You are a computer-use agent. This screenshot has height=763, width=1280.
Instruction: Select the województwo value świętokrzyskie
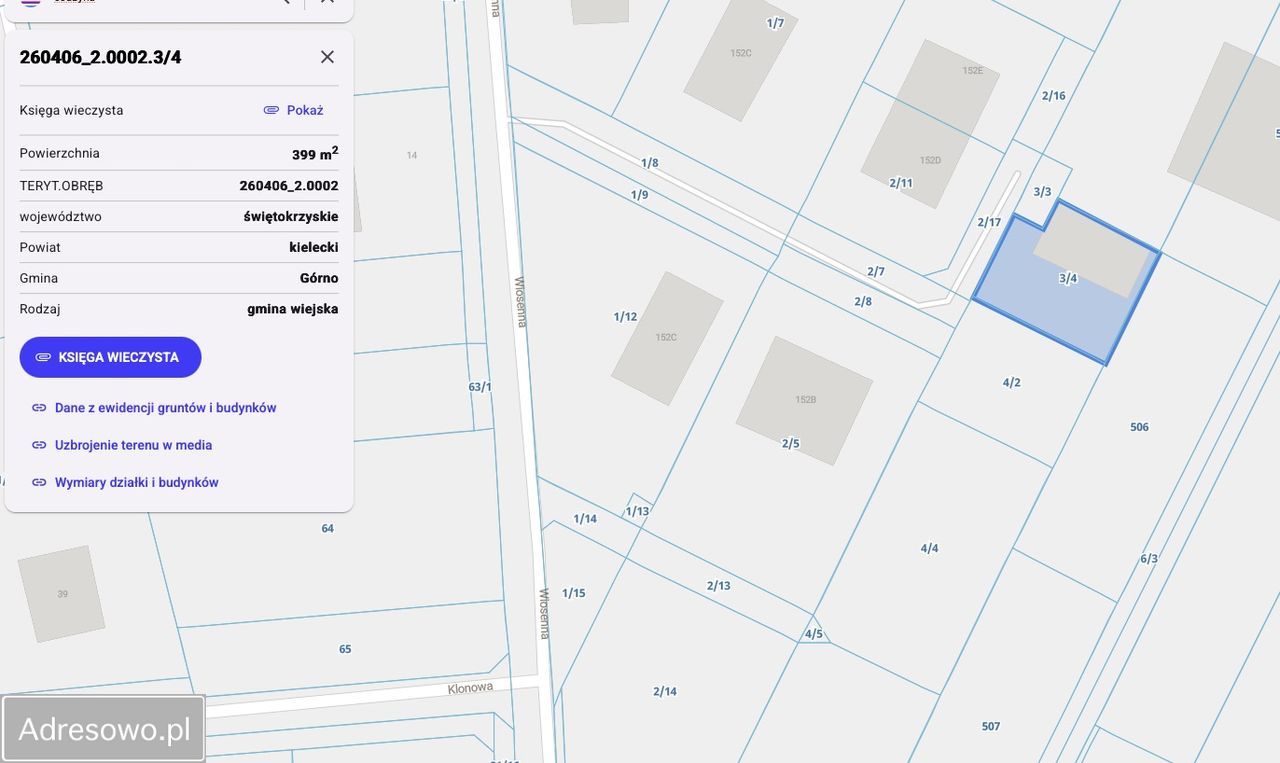pyautogui.click(x=291, y=217)
